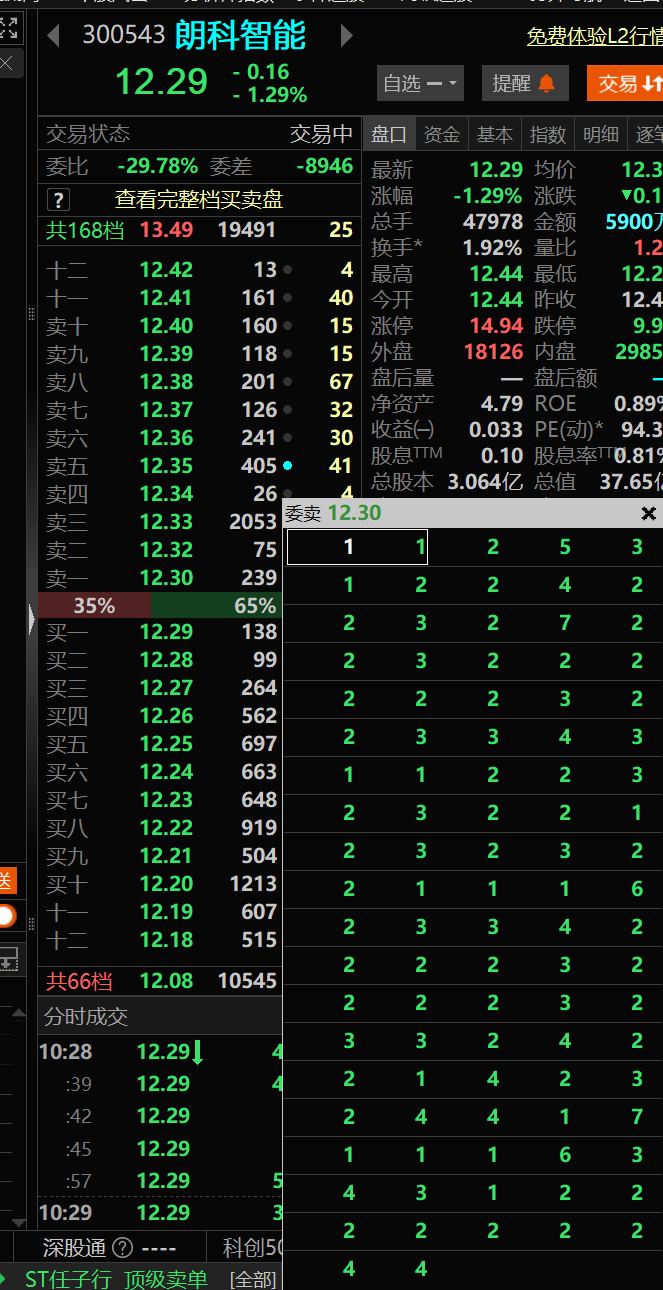Click the panel collapse arrow handle
Image resolution: width=663 pixels, height=1290 pixels.
tap(32, 622)
